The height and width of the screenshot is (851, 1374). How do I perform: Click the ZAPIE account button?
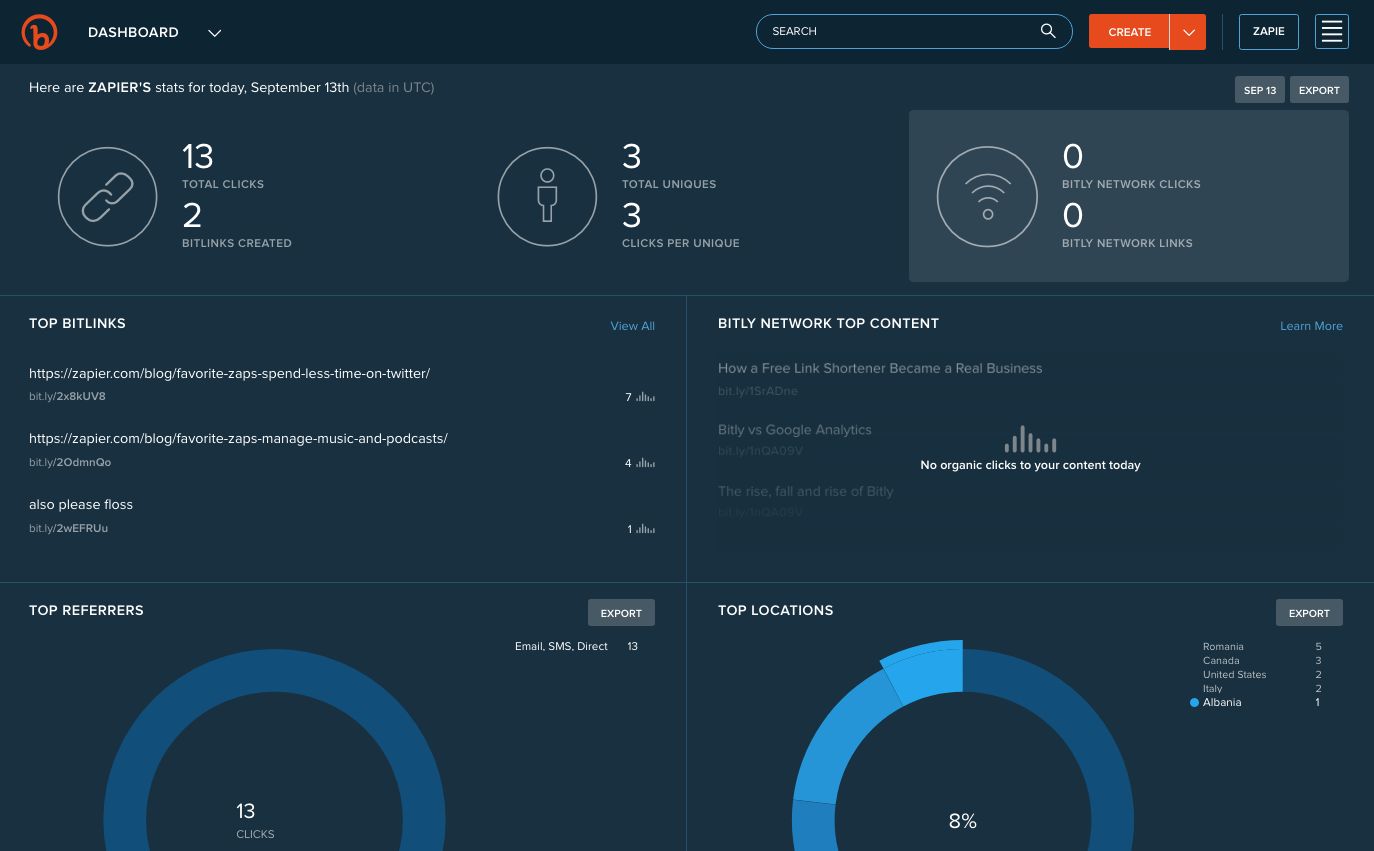(1268, 32)
